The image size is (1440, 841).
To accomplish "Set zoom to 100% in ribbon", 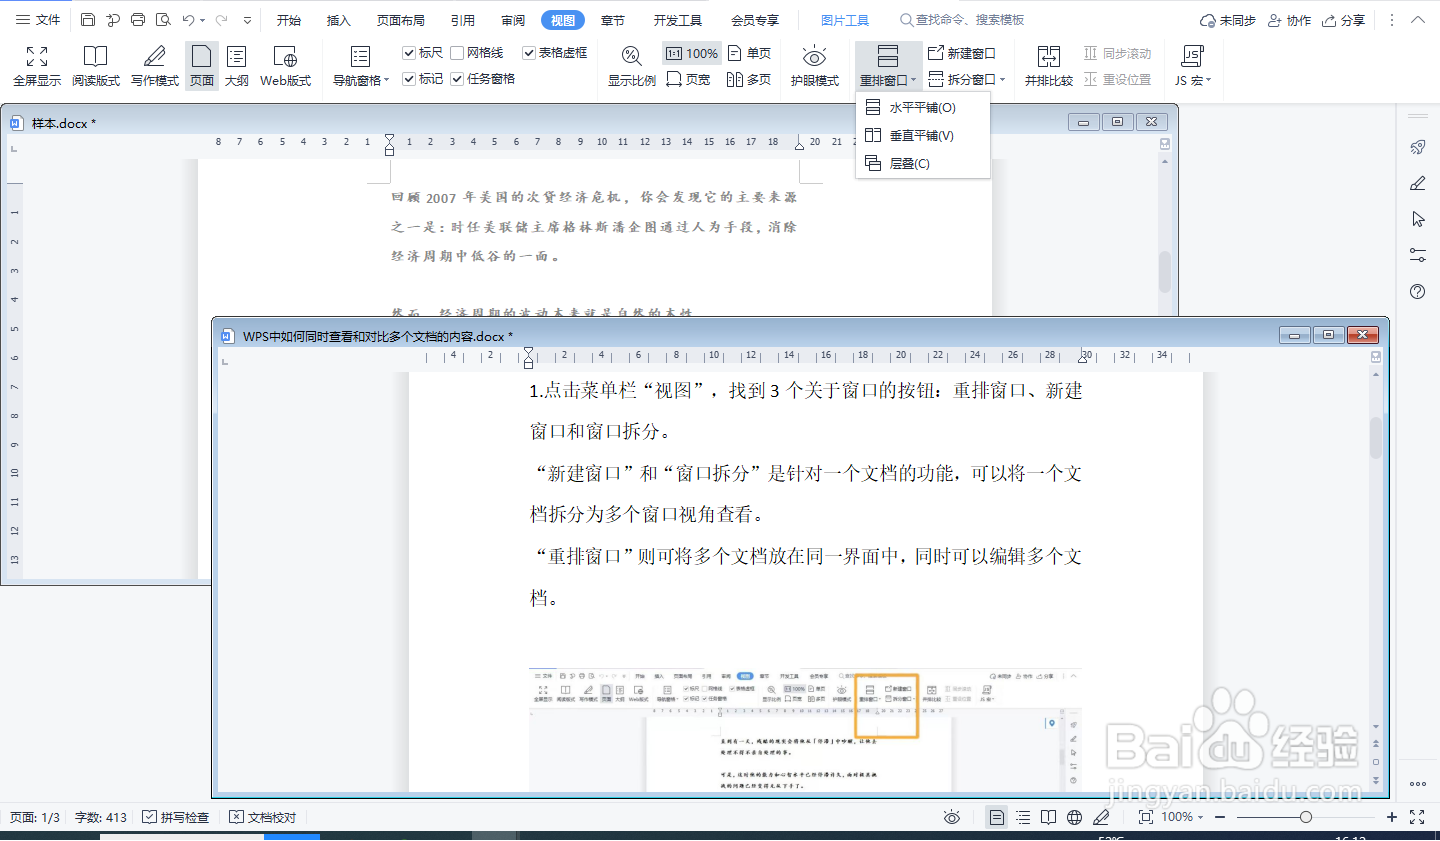I will pos(691,53).
